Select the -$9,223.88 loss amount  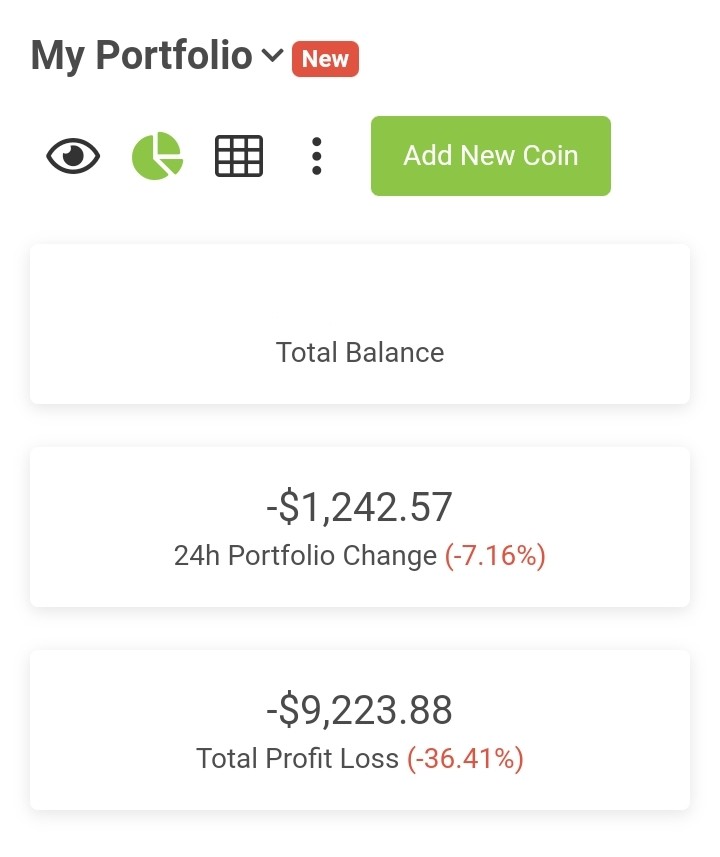coord(359,711)
